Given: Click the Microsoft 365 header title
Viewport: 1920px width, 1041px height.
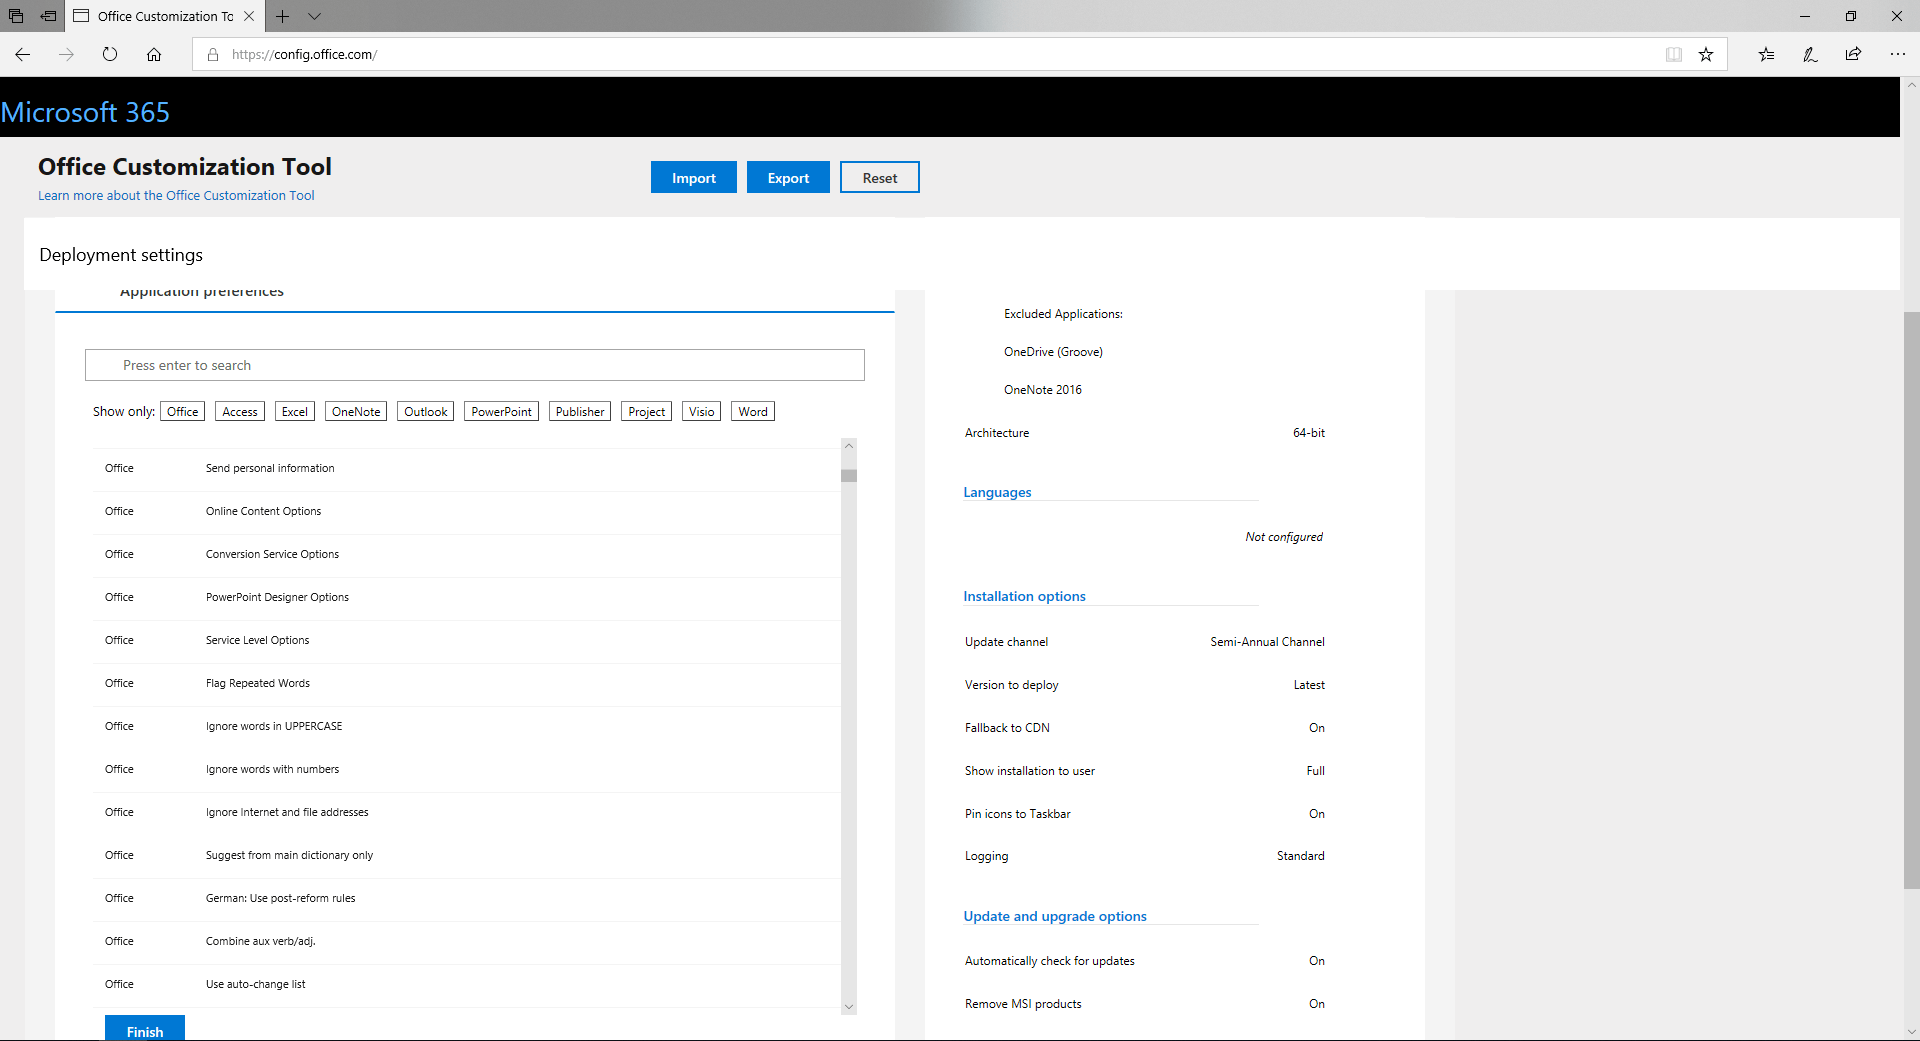Looking at the screenshot, I should pyautogui.click(x=85, y=112).
